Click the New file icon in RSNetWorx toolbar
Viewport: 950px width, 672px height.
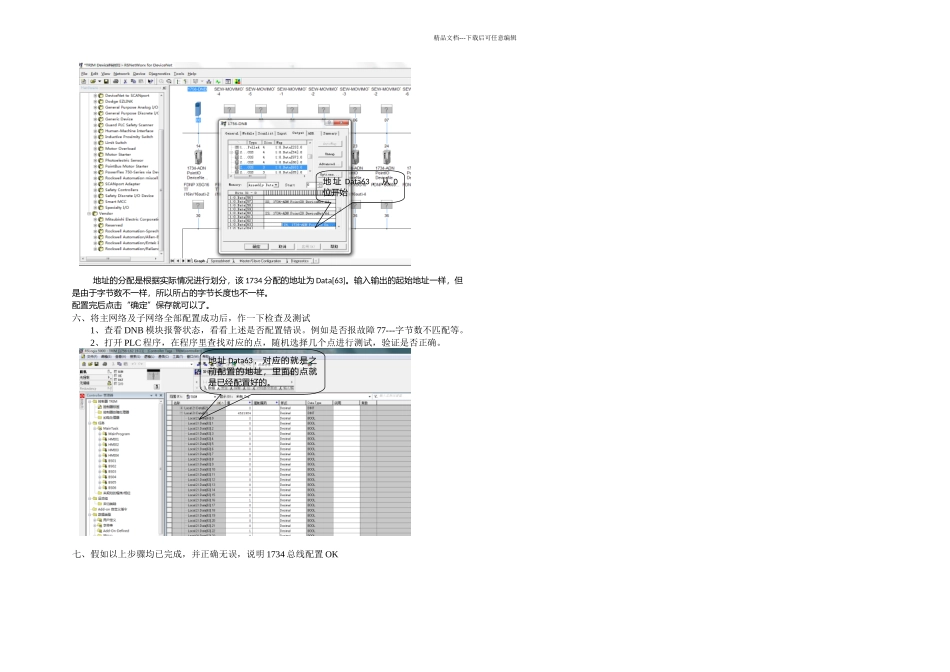84,81
